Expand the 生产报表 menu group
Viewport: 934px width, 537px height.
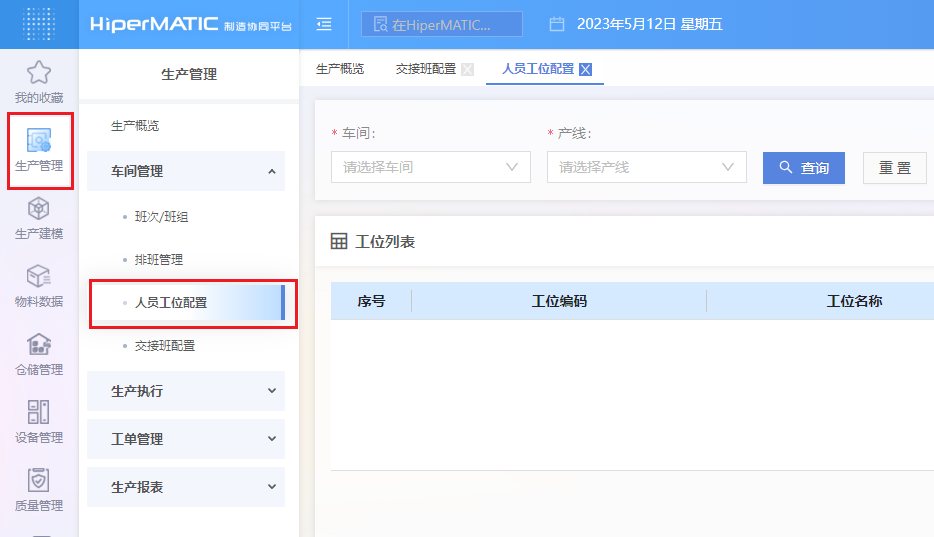pos(186,487)
